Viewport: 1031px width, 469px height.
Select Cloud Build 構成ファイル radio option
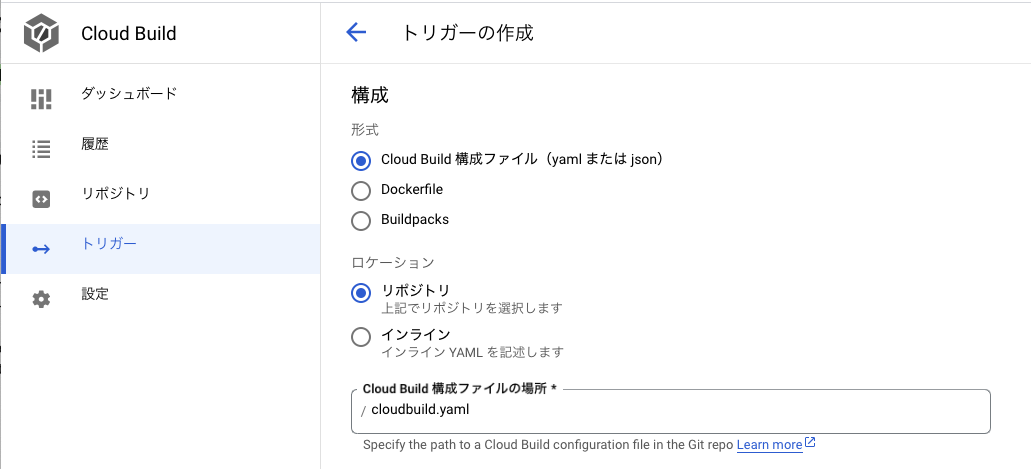point(361,160)
